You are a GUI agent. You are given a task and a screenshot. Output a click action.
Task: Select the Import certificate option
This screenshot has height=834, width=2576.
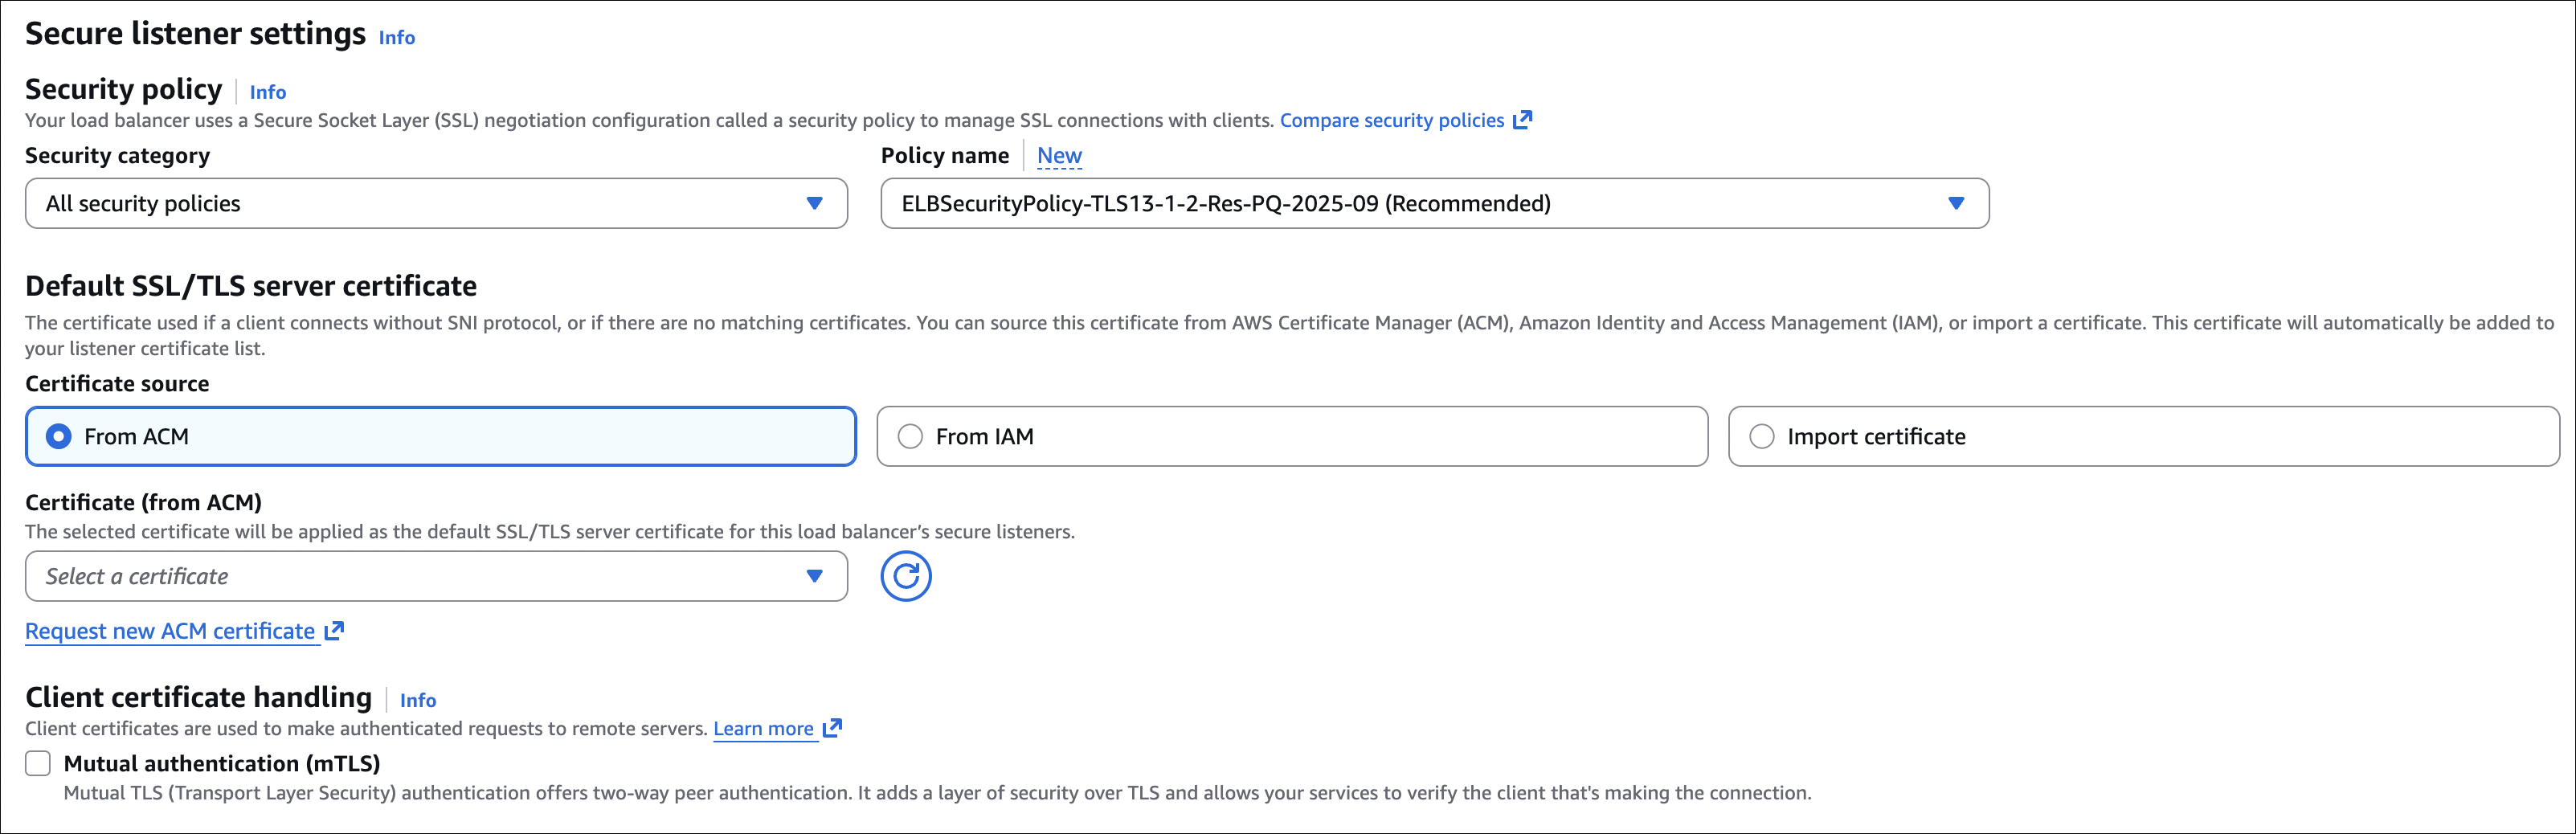(x=1762, y=437)
